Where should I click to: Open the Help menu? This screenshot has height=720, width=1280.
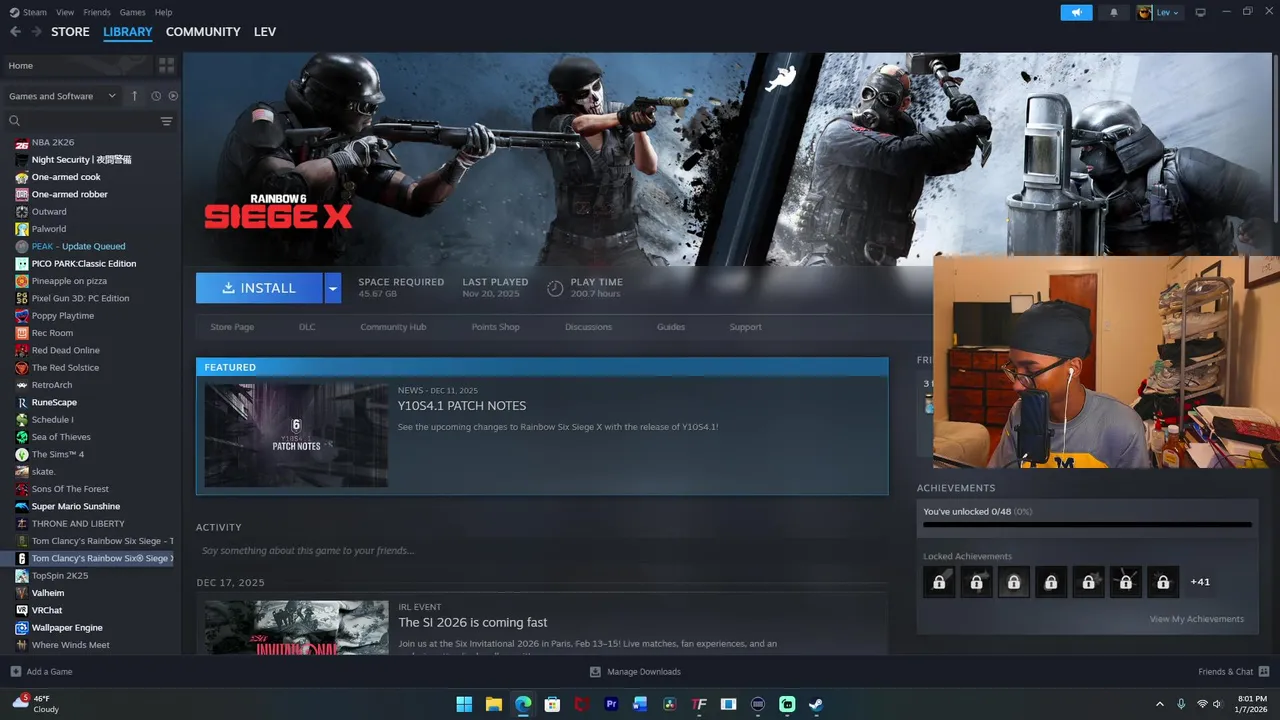163,12
